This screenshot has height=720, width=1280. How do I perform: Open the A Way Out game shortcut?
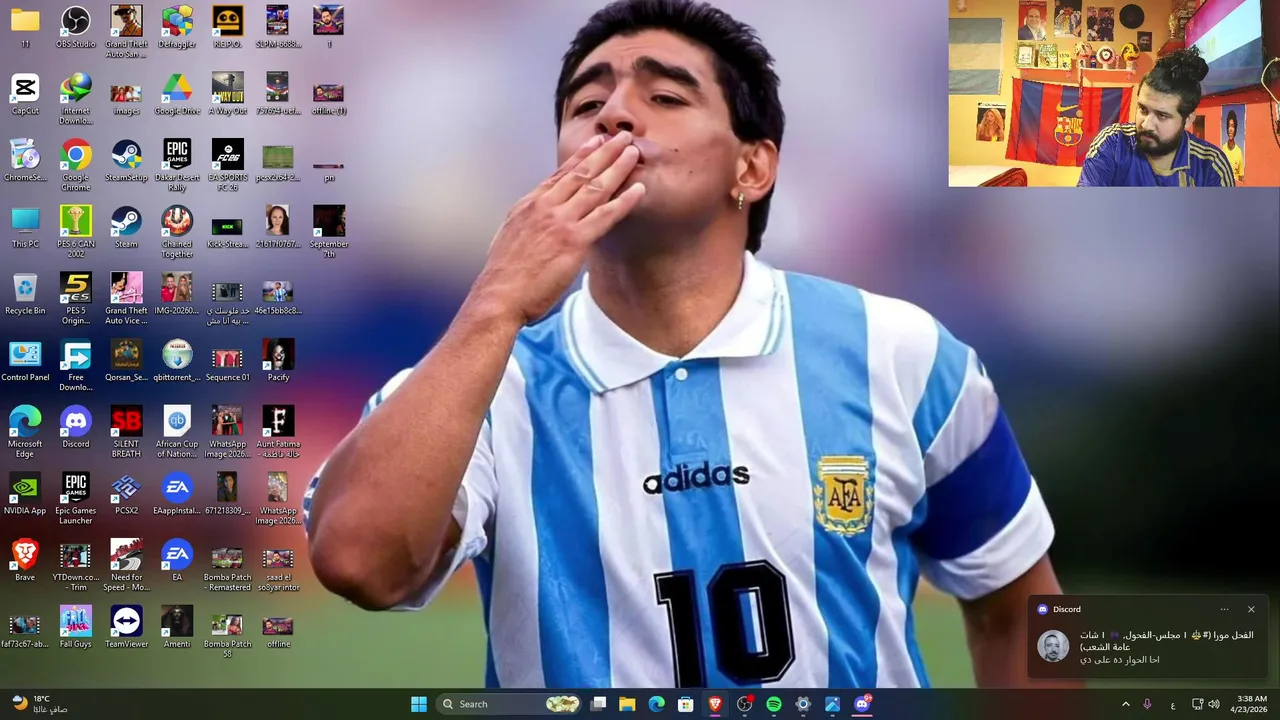227,94
